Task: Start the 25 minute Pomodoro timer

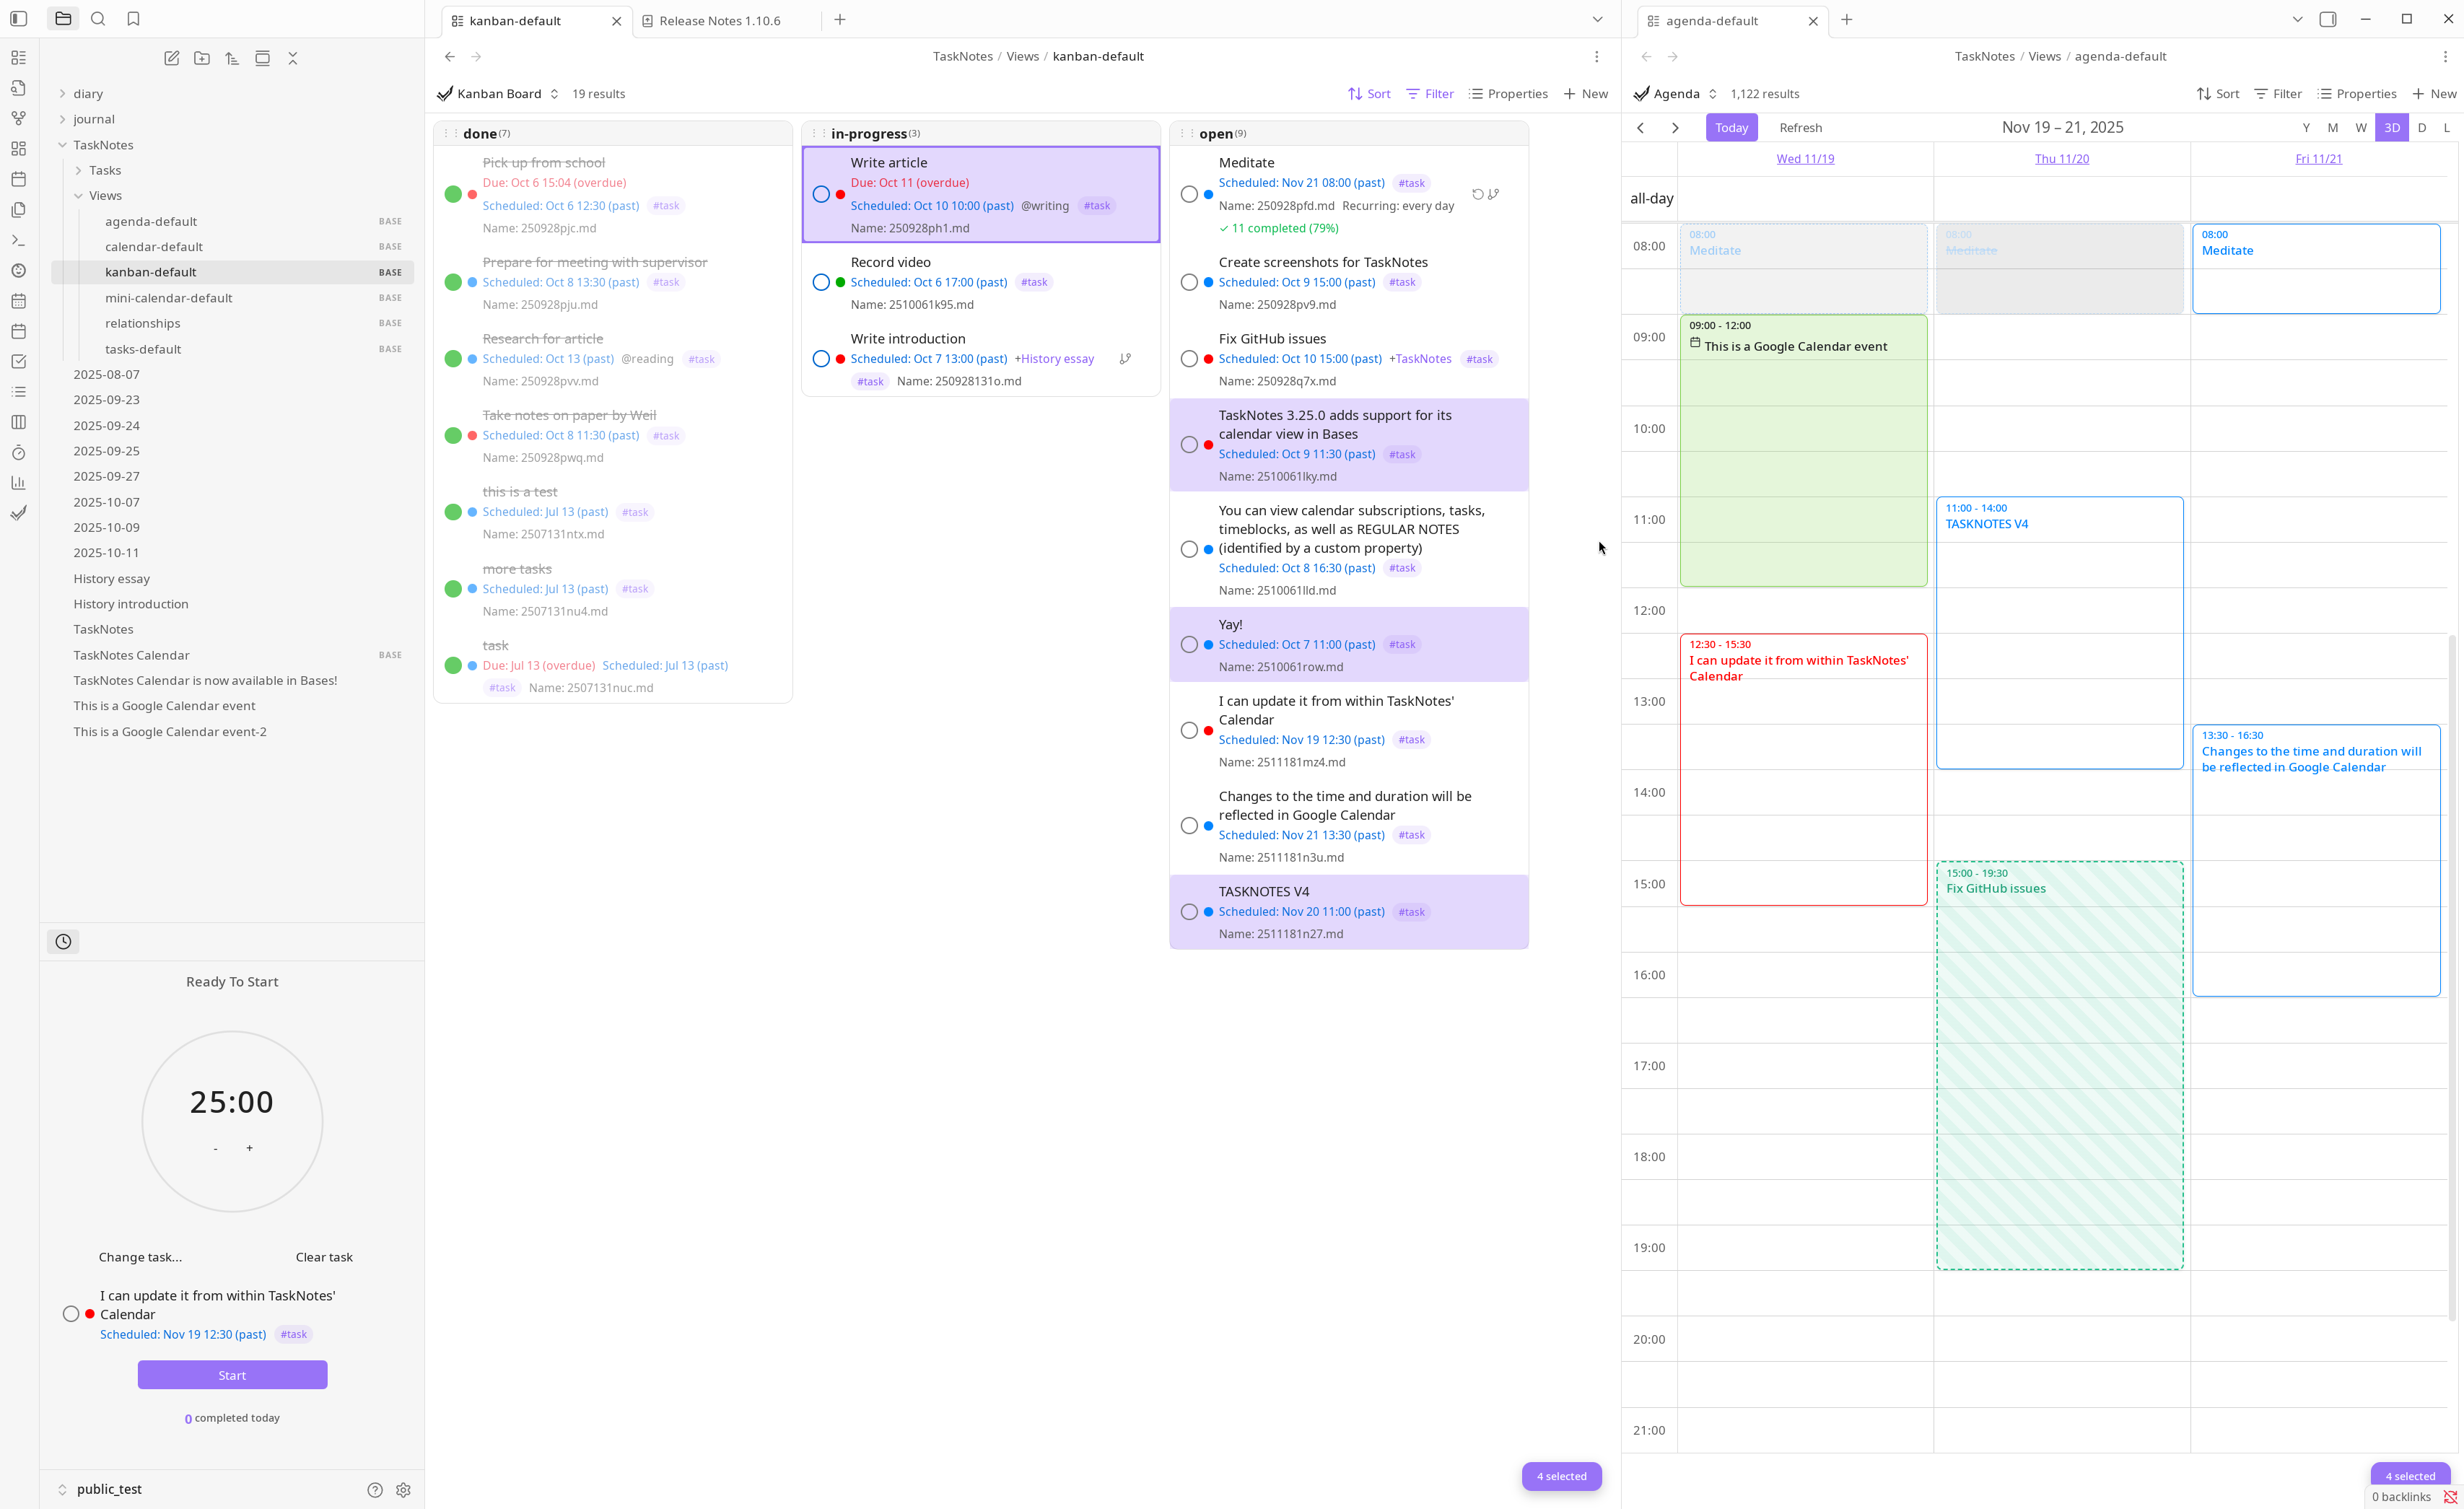Action: pos(232,1374)
